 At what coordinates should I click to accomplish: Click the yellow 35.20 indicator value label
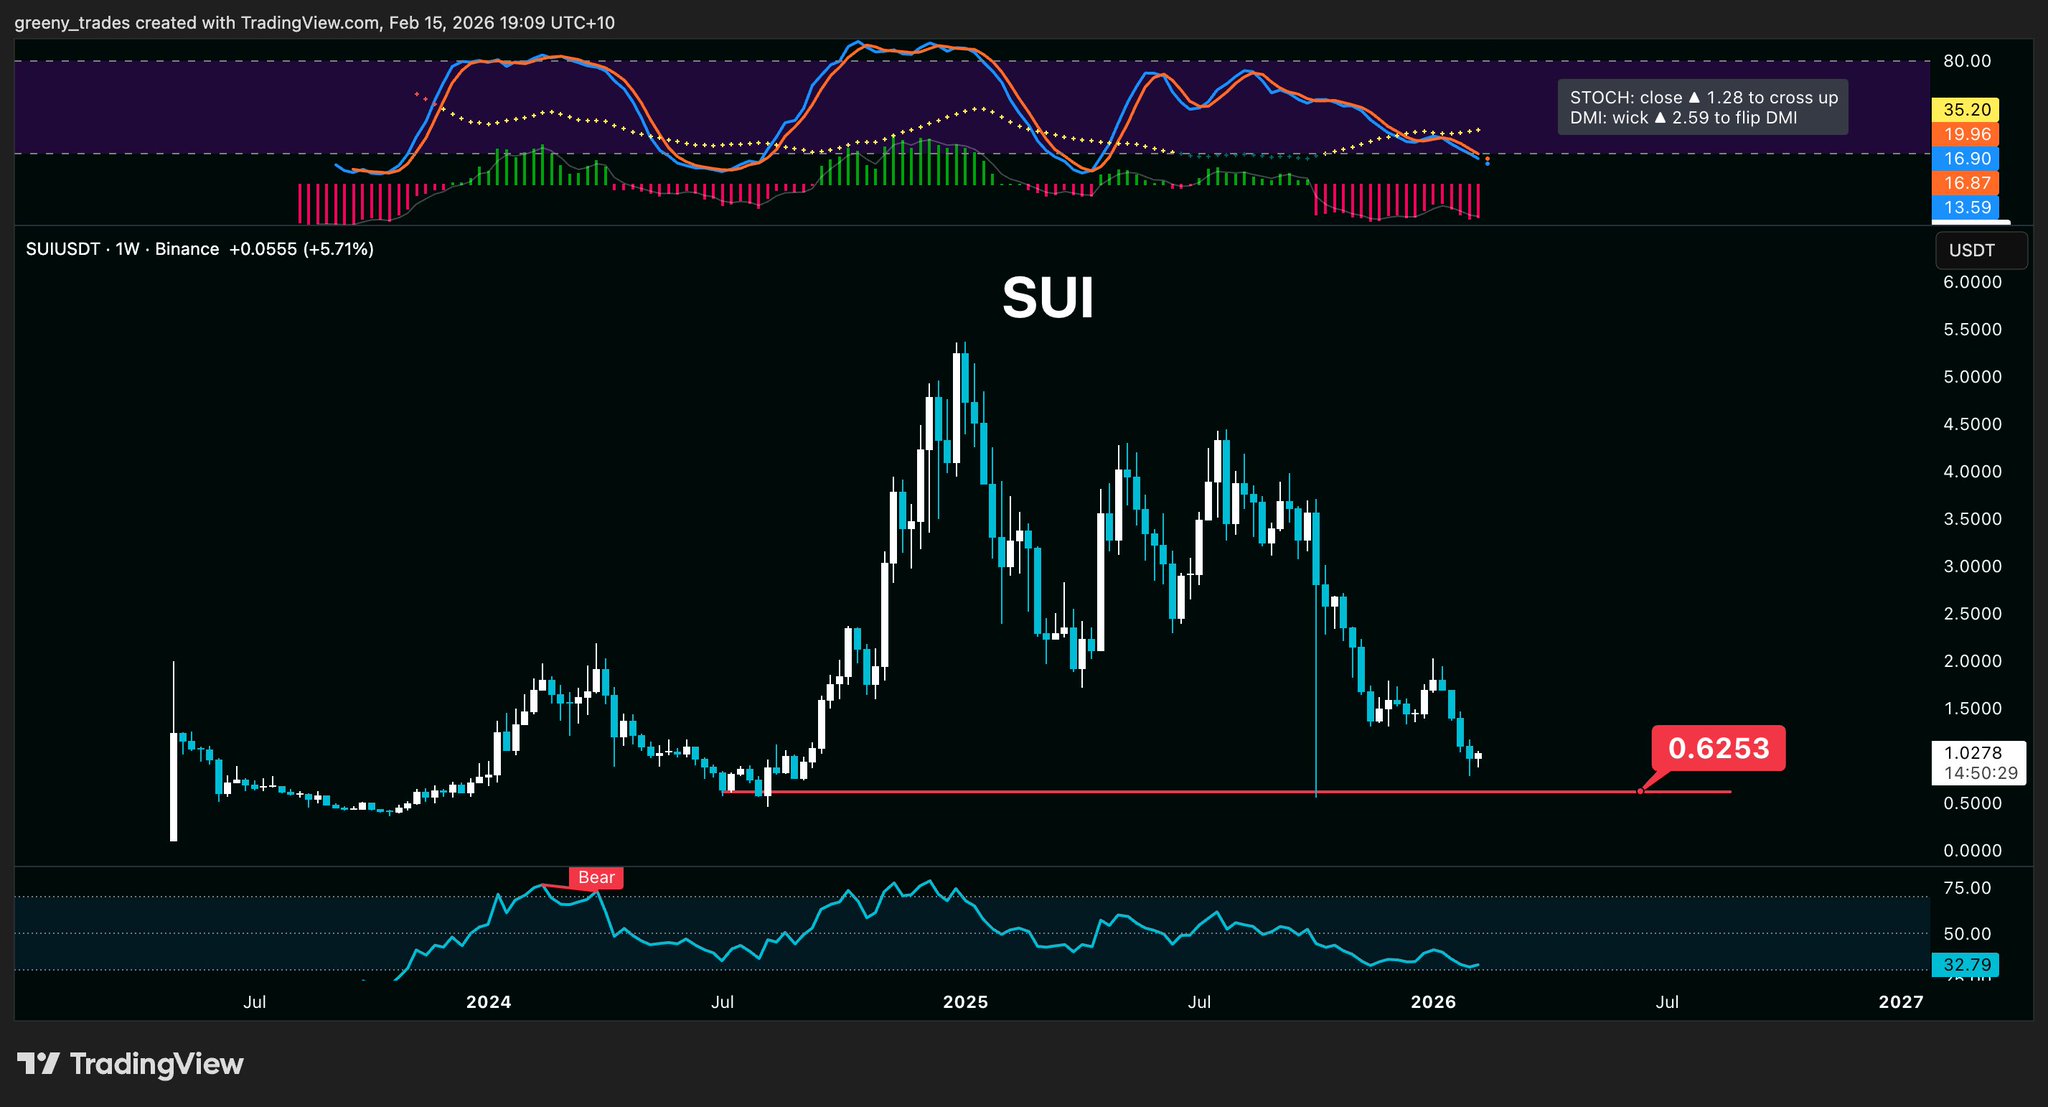[1967, 110]
